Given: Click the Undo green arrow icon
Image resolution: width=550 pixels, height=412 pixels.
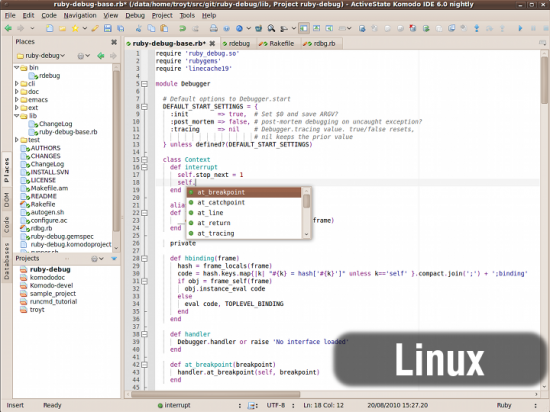Looking at the screenshot, I should point(182,28).
